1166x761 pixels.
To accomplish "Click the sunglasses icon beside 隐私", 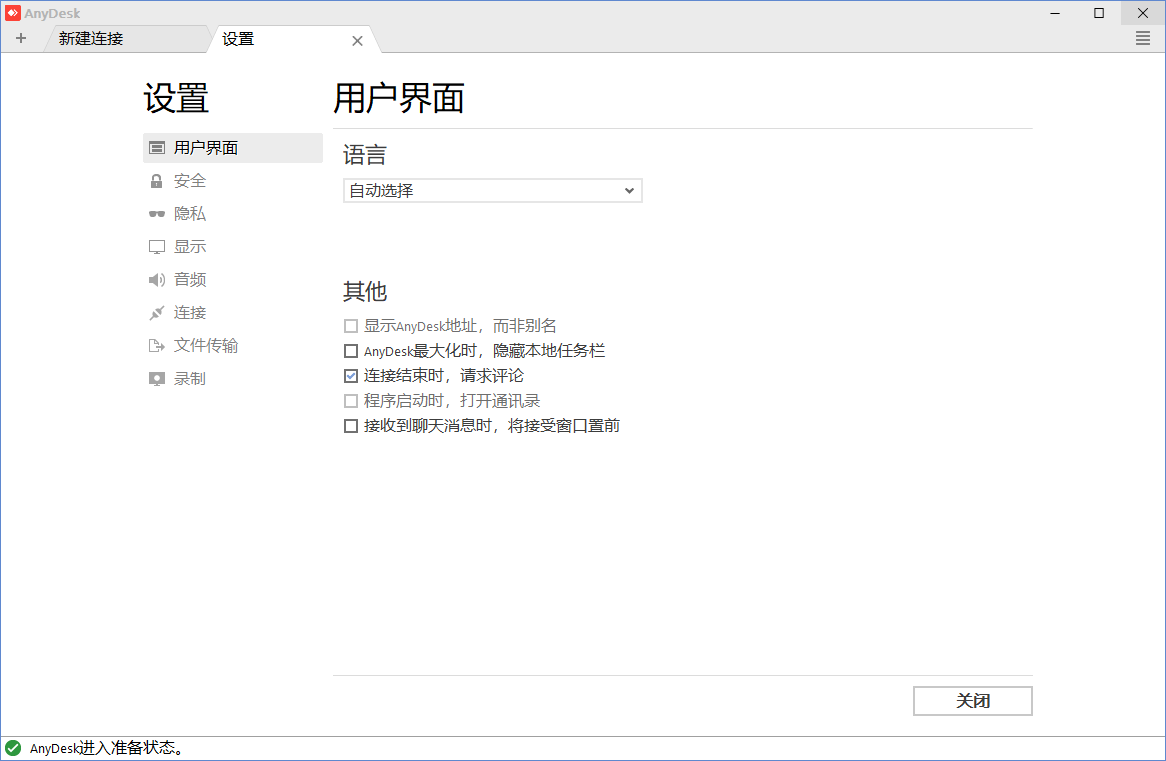I will 157,214.
